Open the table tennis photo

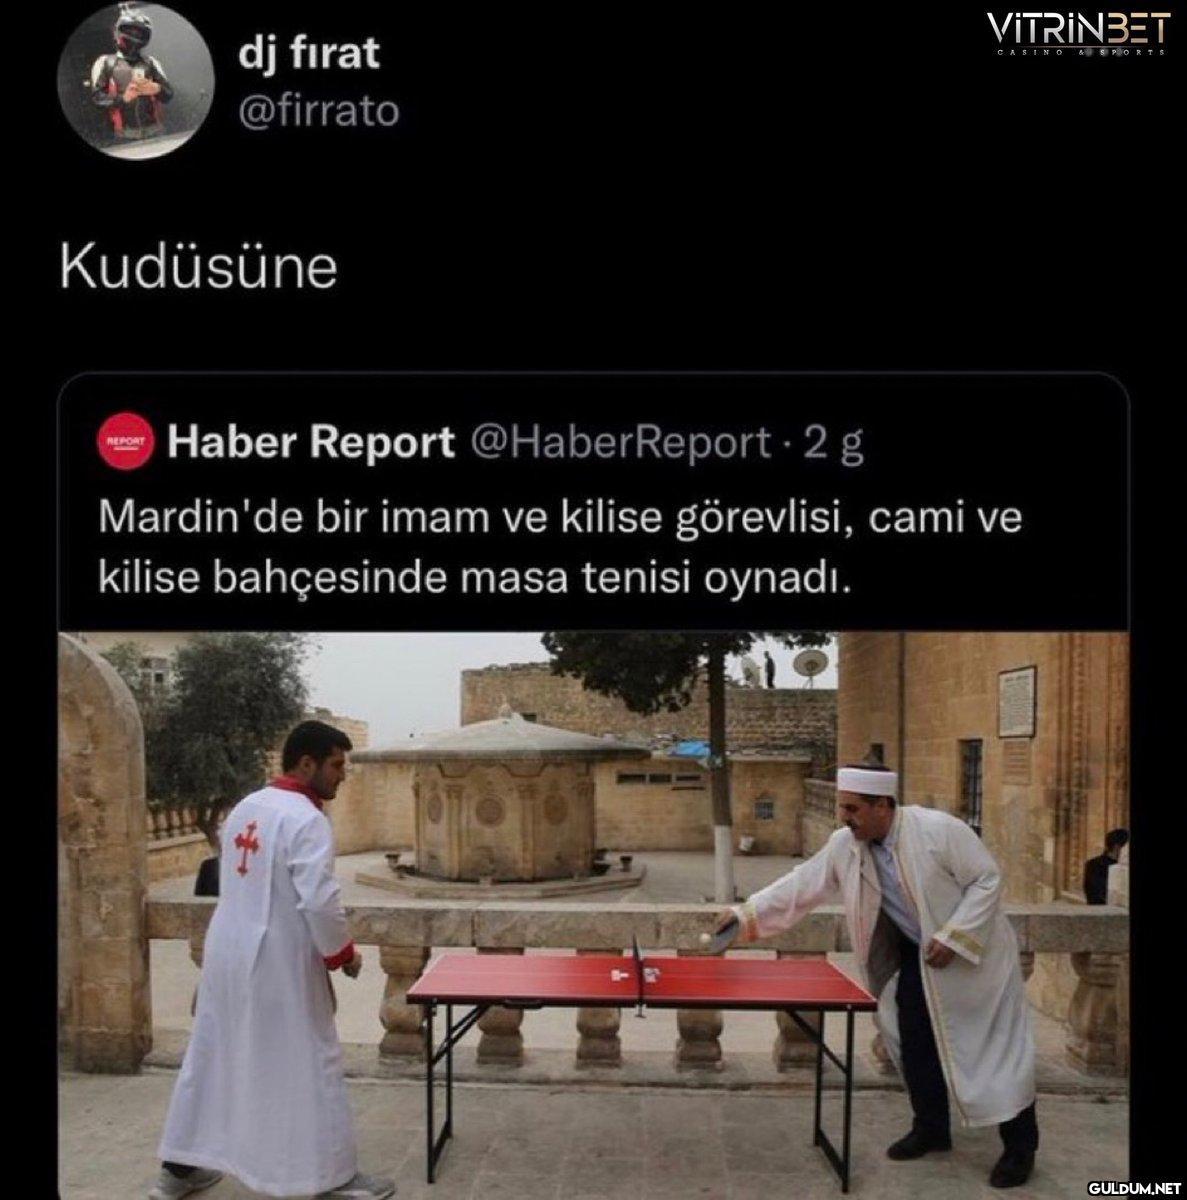pos(593,915)
